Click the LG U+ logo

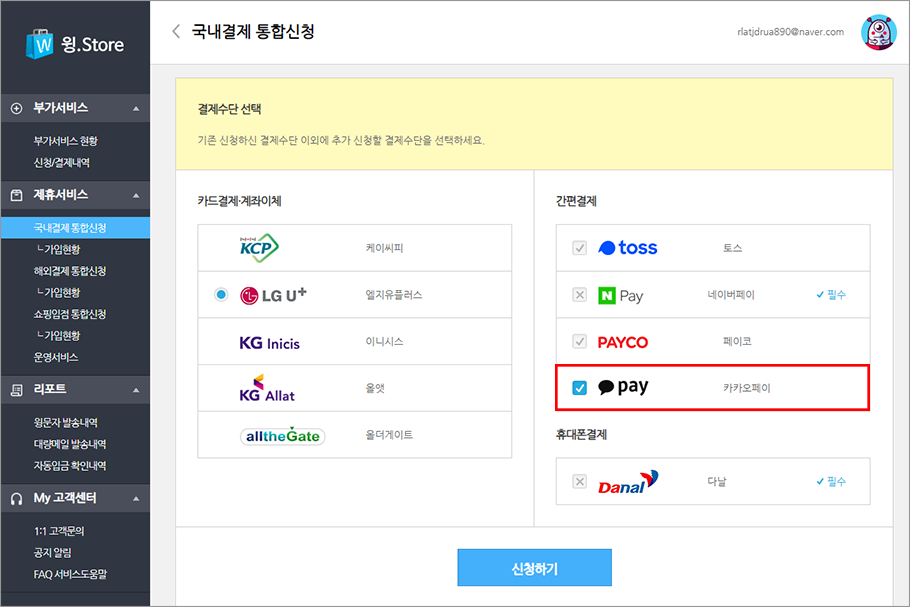273,295
